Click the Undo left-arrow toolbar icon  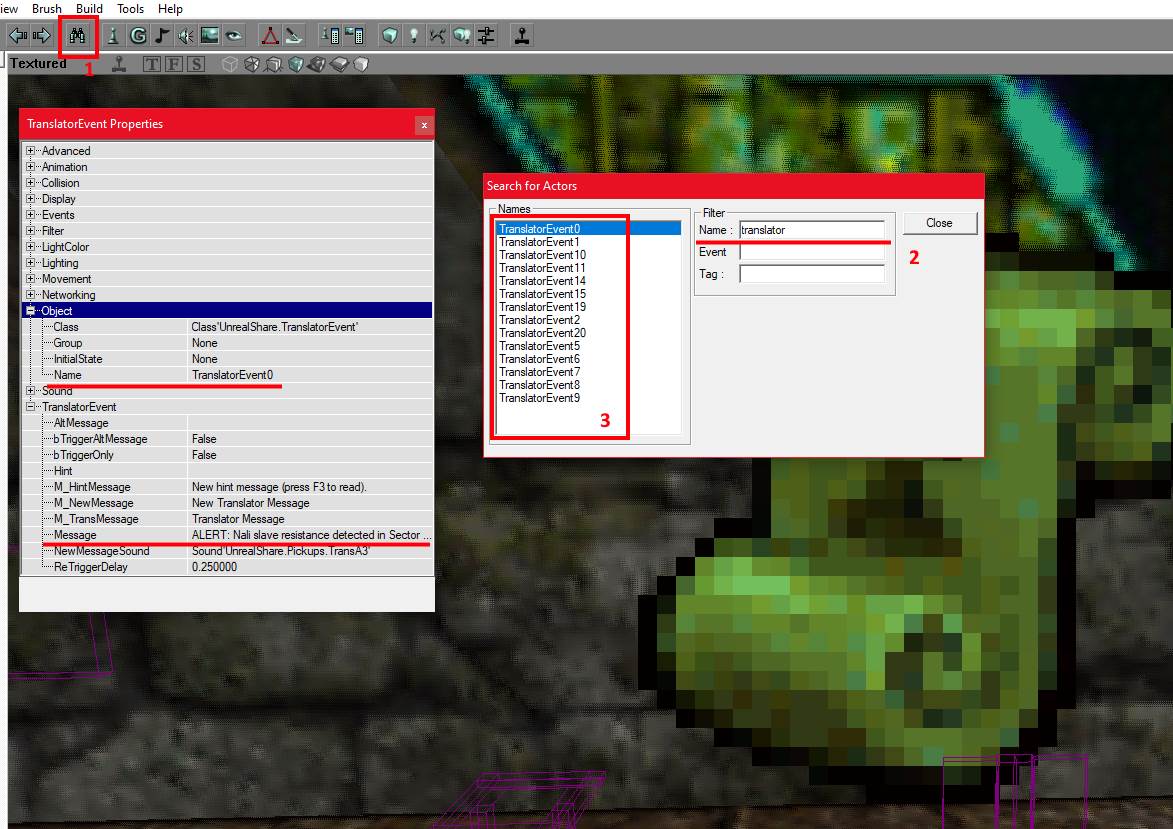pyautogui.click(x=18, y=35)
